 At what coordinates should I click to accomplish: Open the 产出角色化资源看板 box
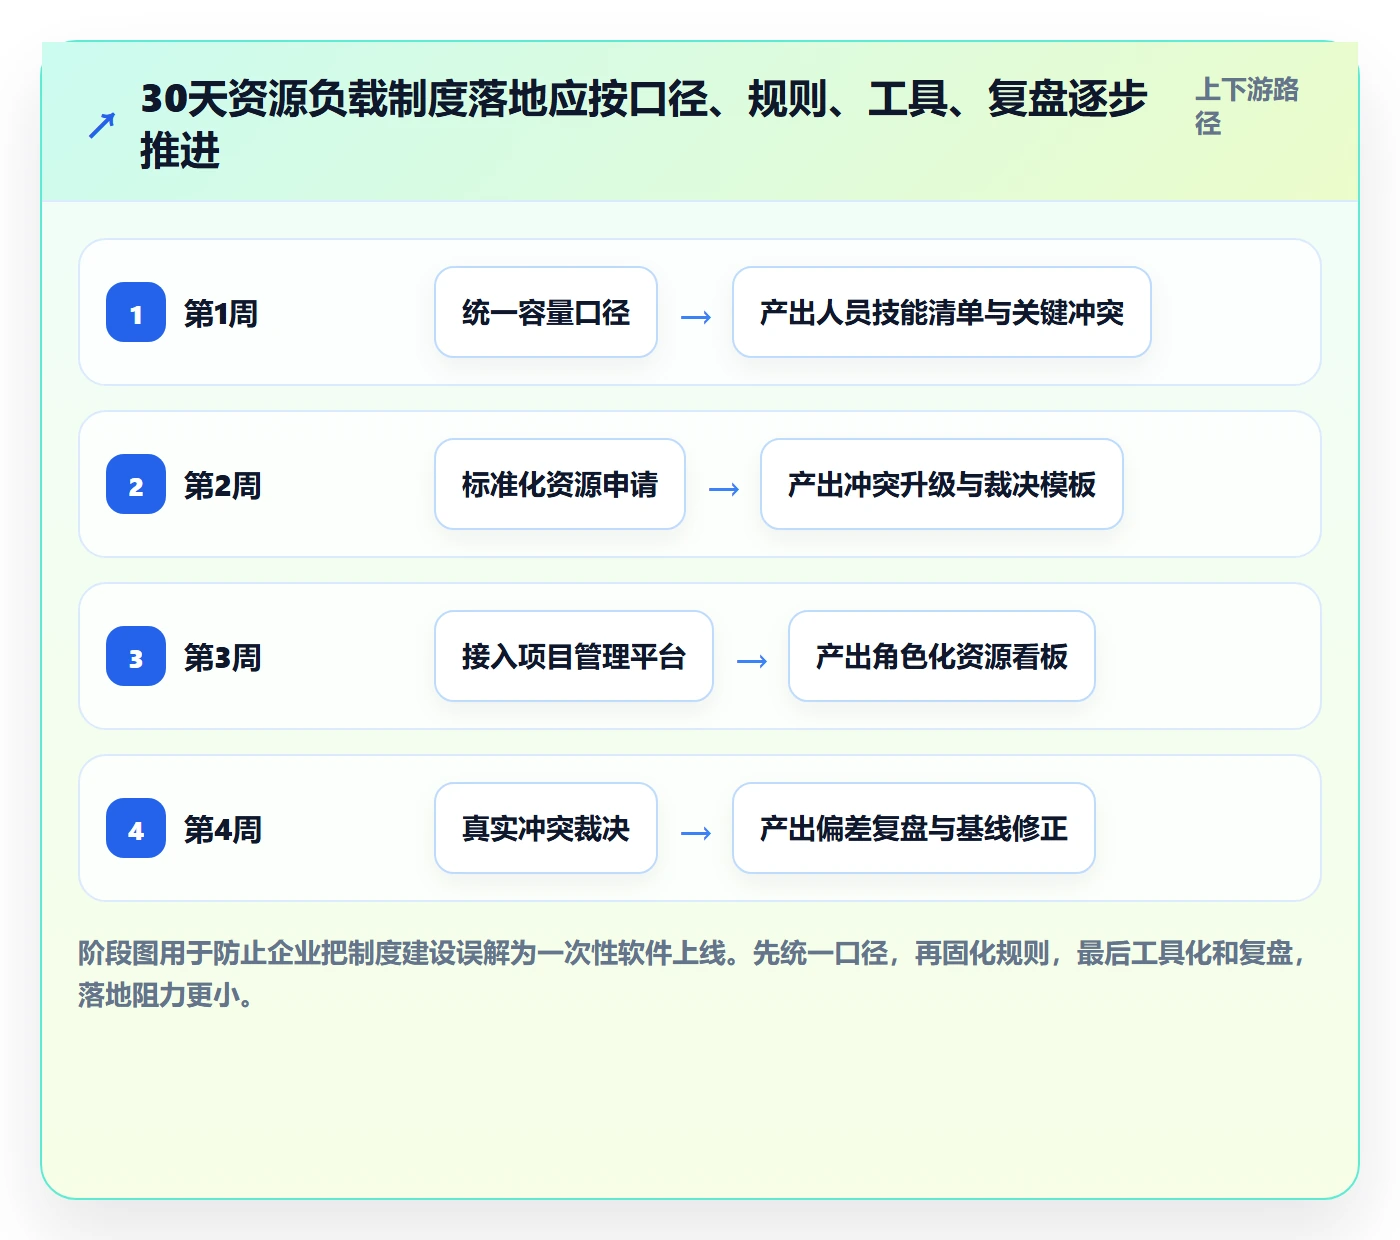pyautogui.click(x=942, y=656)
